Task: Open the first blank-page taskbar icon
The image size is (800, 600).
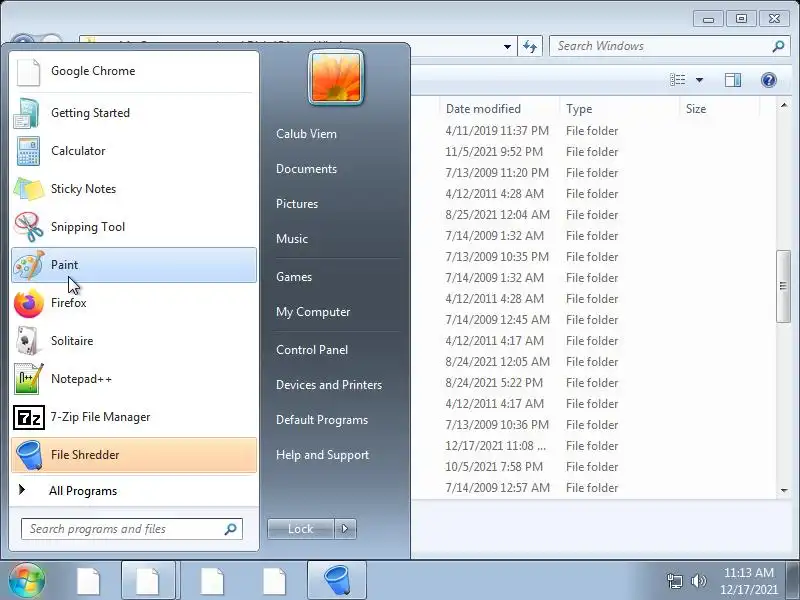Action: point(88,581)
